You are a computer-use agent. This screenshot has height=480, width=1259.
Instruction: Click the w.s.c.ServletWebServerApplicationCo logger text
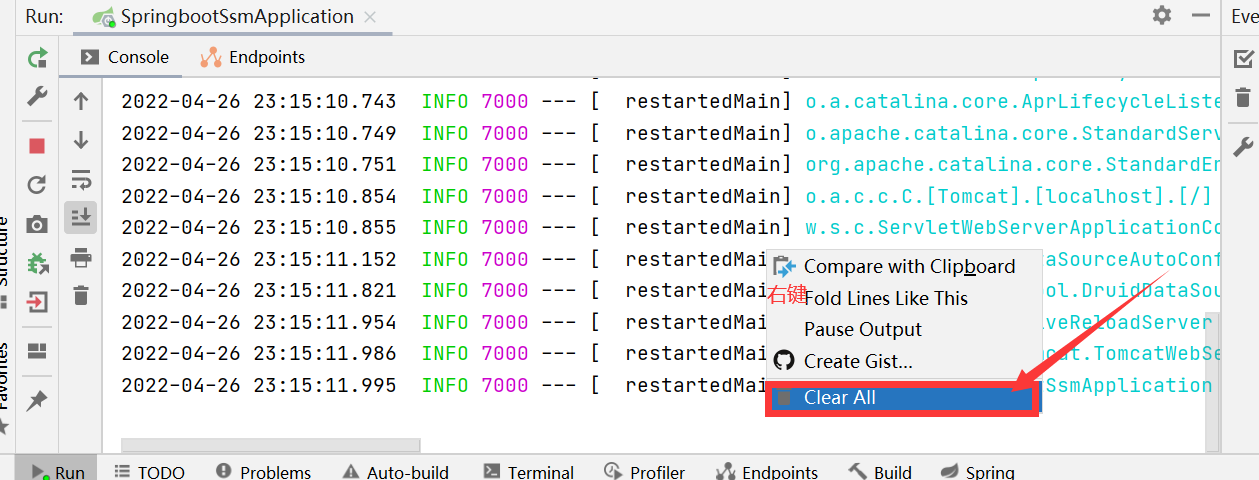pos(1013,227)
